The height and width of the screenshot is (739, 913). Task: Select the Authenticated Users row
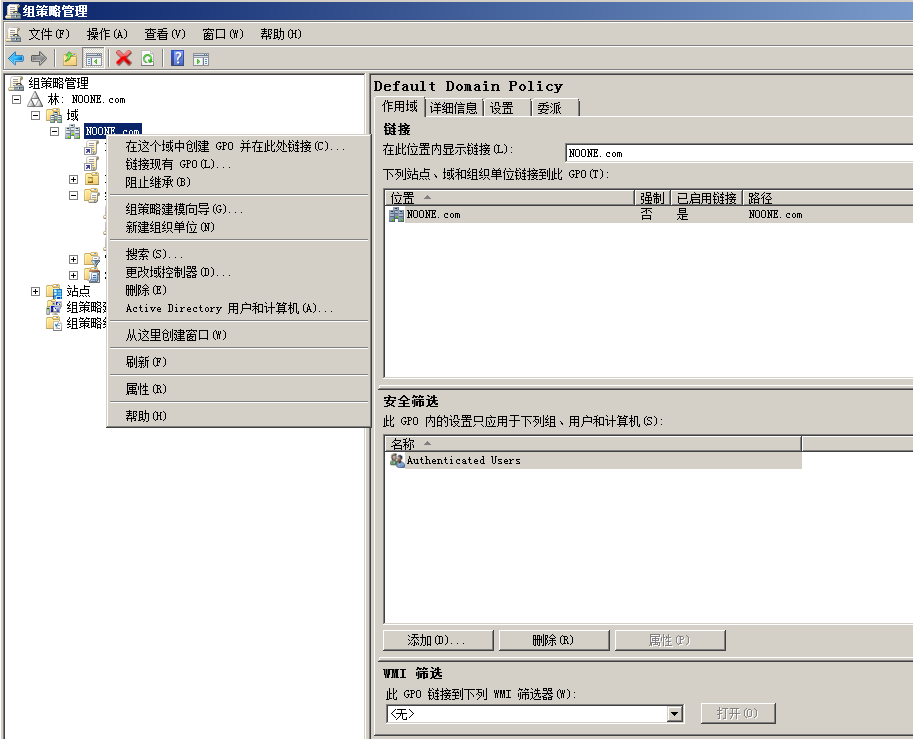pyautogui.click(x=594, y=460)
